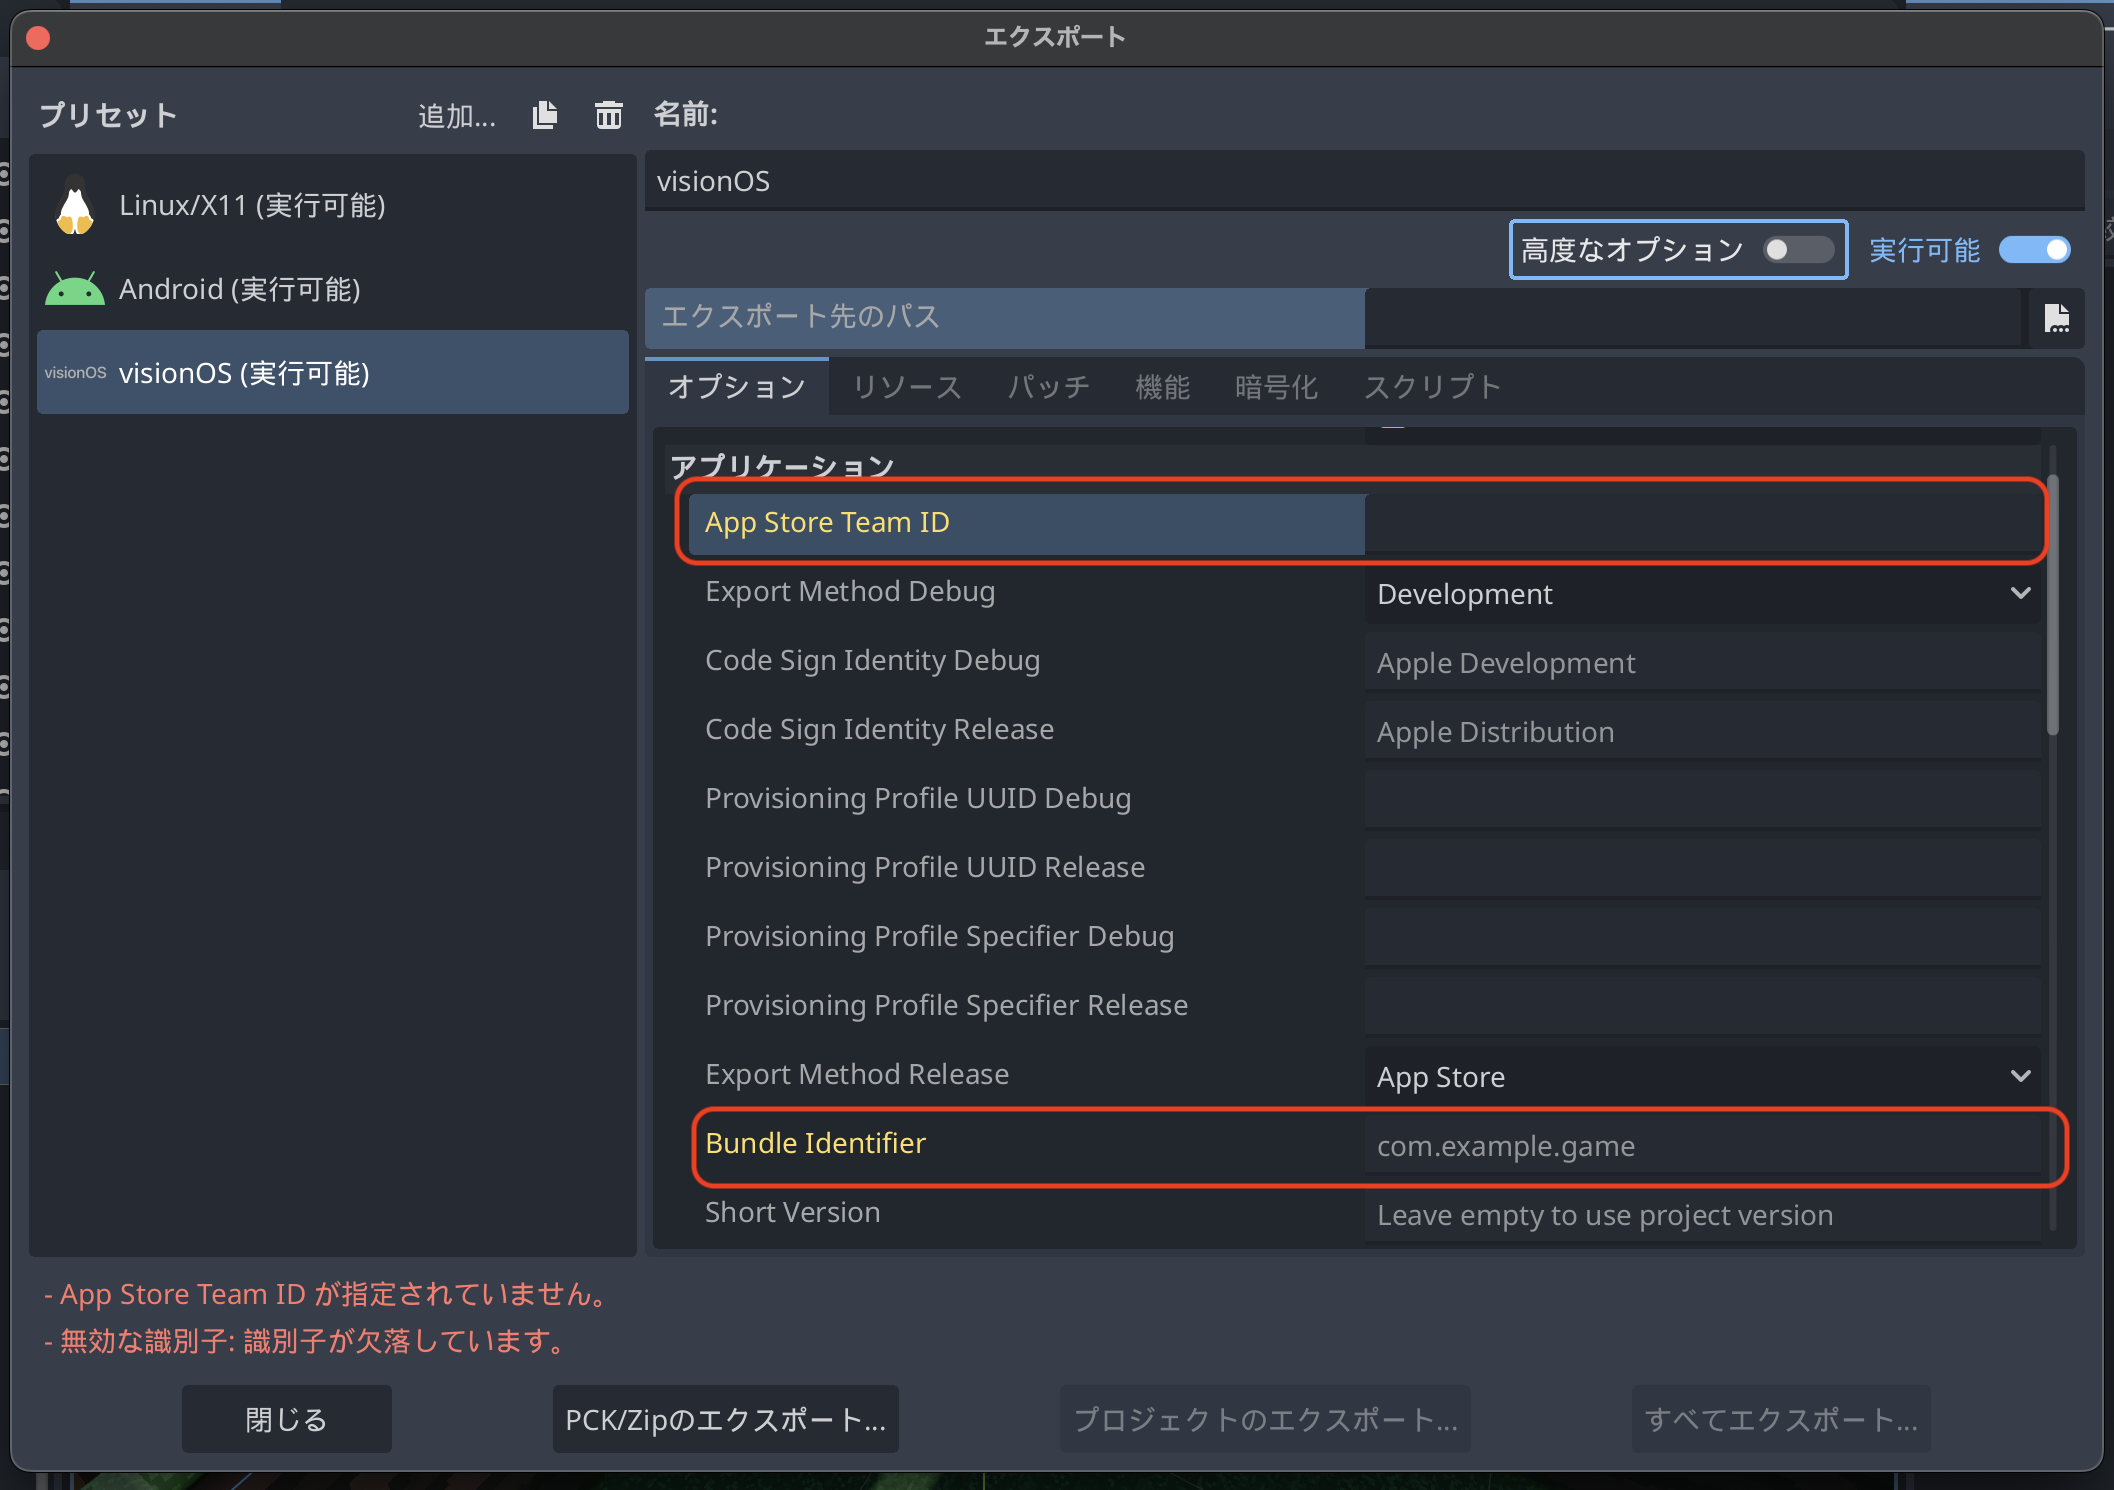Switch to the リソース tab

coord(907,387)
